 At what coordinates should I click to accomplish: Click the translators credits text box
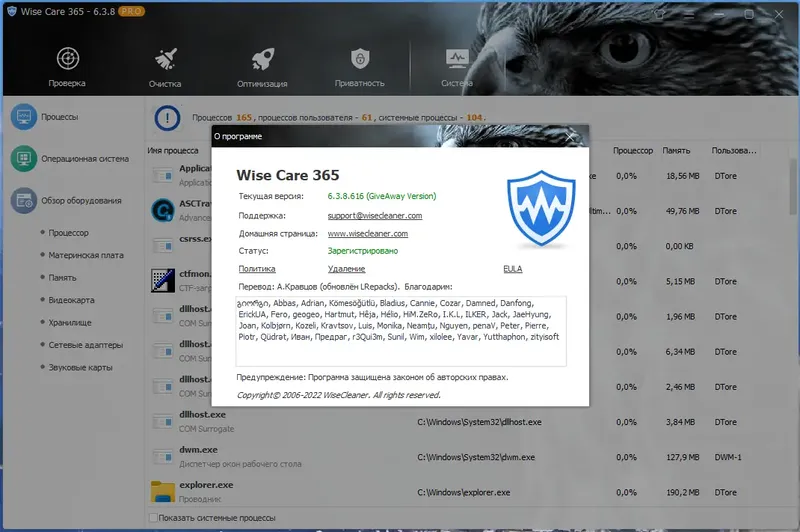(401, 331)
